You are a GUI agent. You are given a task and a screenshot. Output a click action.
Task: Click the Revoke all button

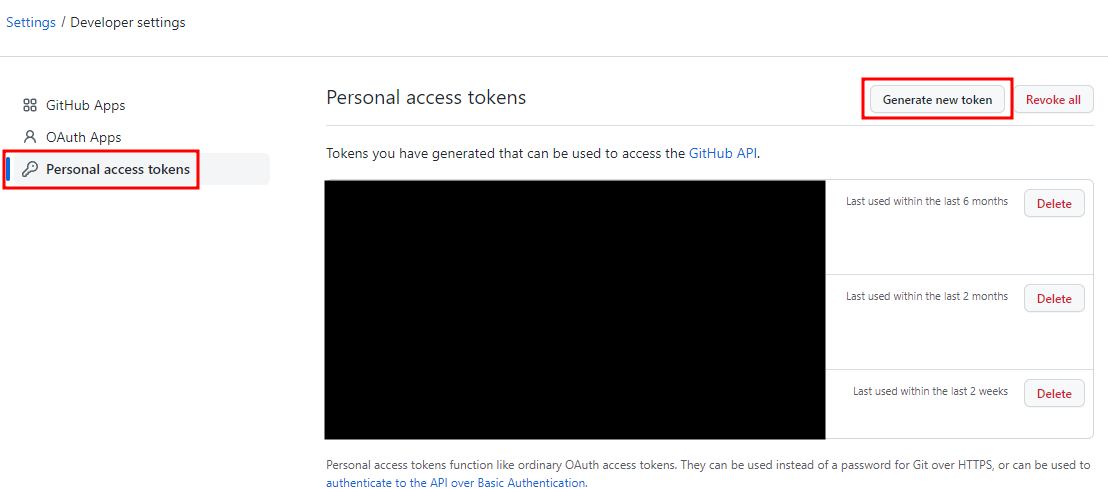(x=1053, y=100)
